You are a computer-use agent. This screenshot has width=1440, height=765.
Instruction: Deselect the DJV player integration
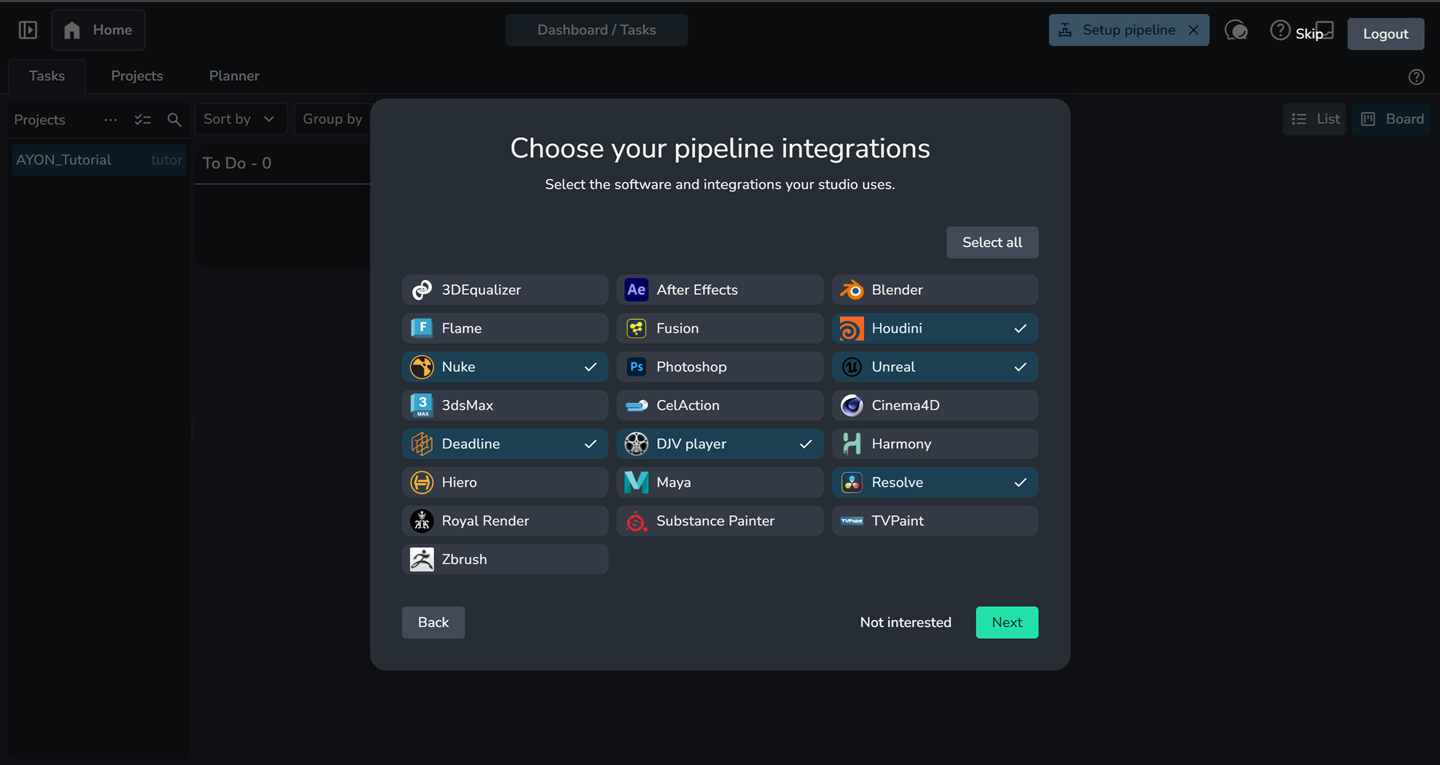(x=720, y=444)
